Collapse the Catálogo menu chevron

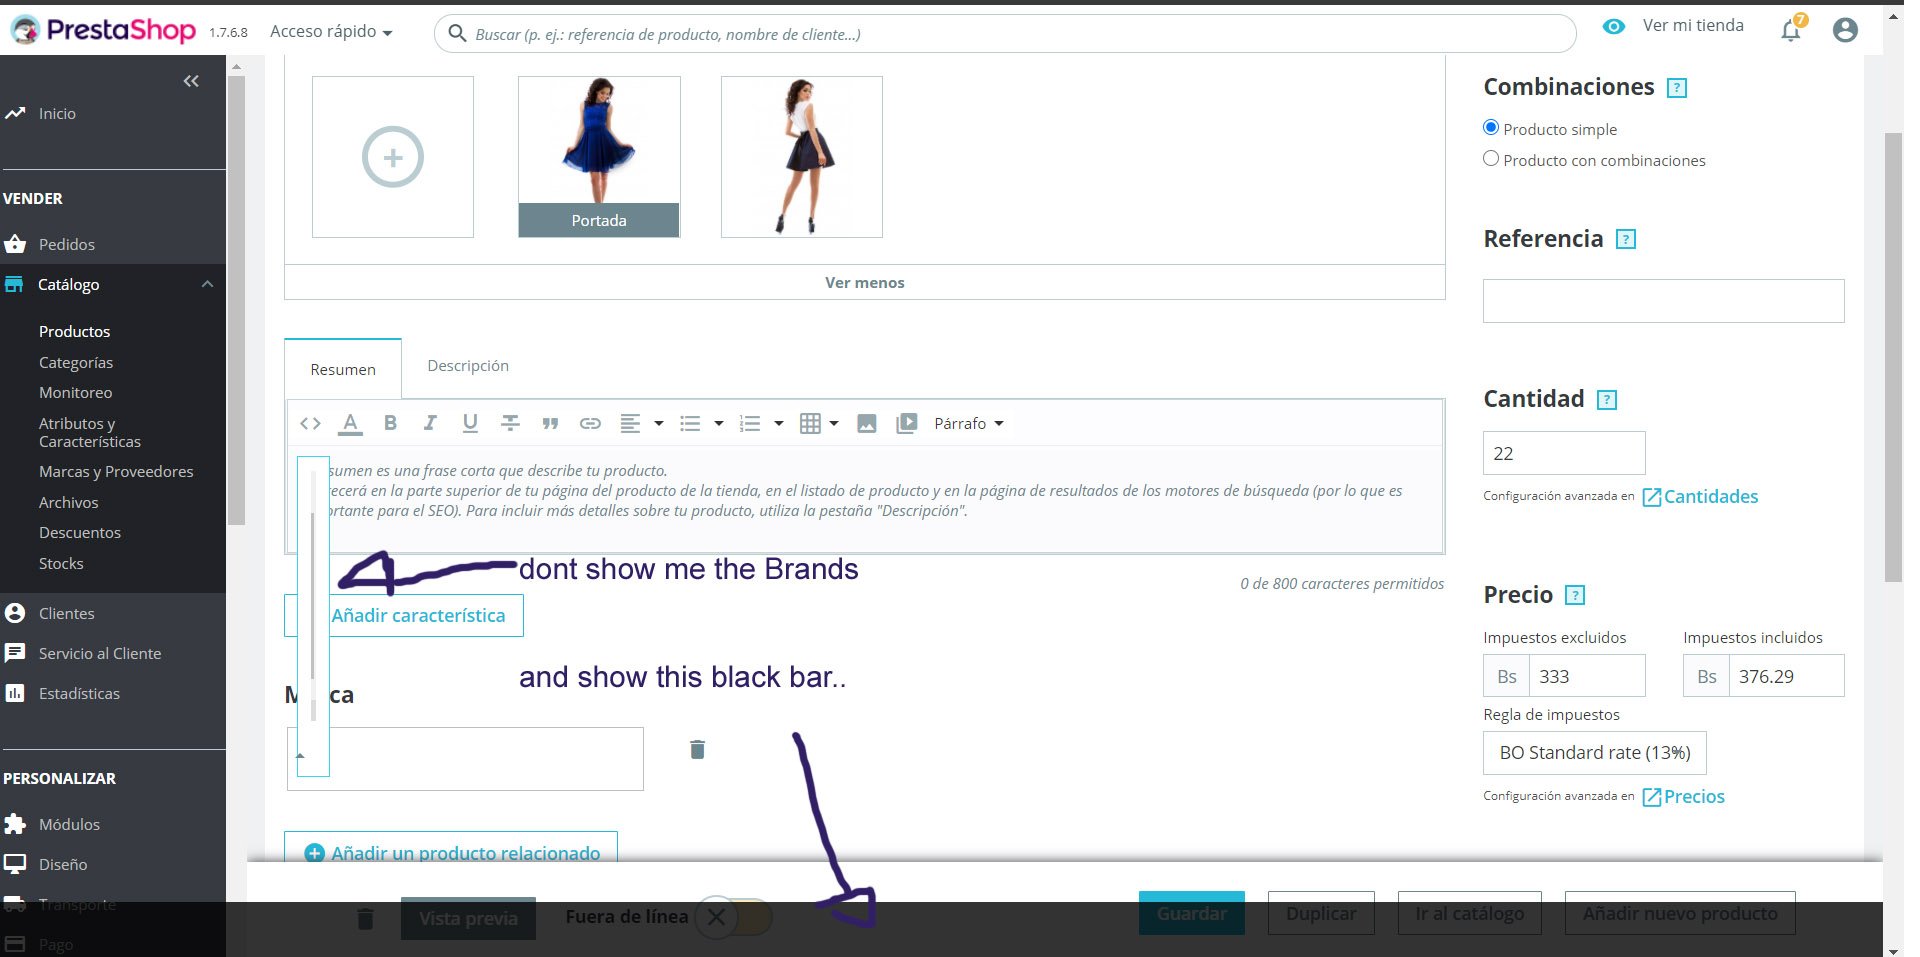click(207, 284)
